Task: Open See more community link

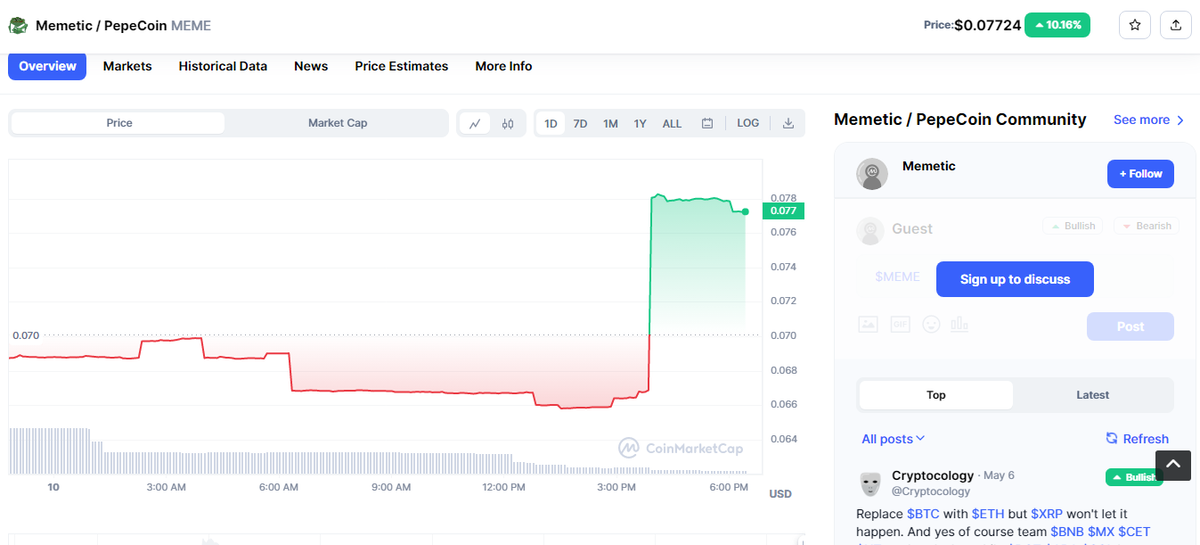Action: tap(1149, 120)
